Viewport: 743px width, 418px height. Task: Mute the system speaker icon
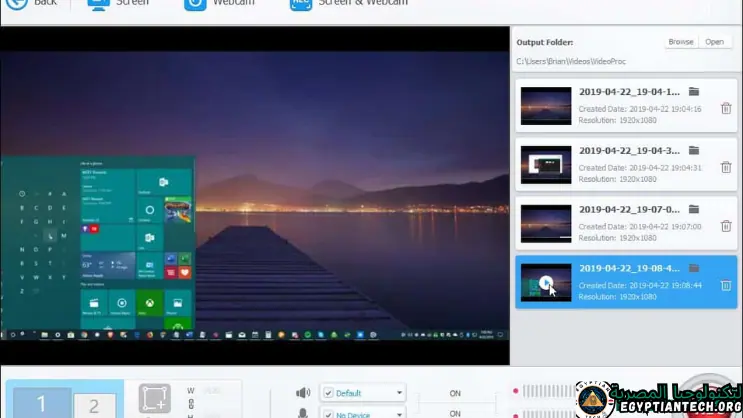[303, 392]
